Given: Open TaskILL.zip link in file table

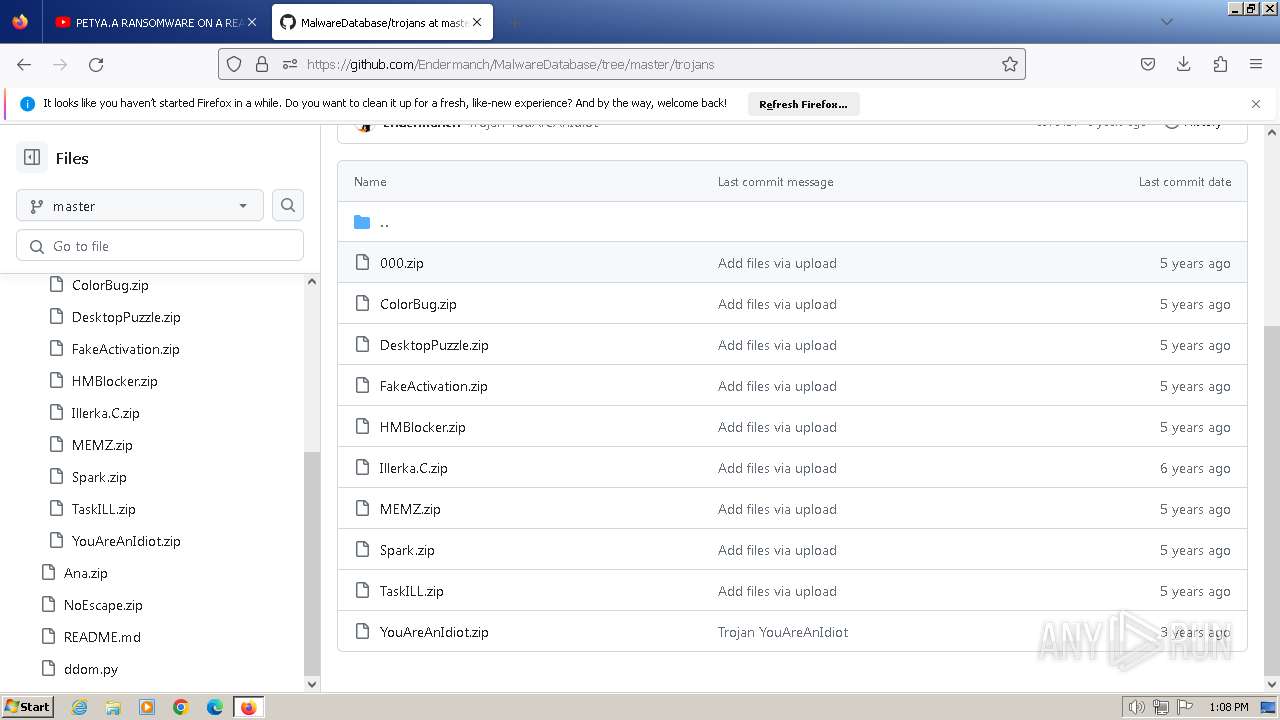Looking at the screenshot, I should [x=412, y=591].
